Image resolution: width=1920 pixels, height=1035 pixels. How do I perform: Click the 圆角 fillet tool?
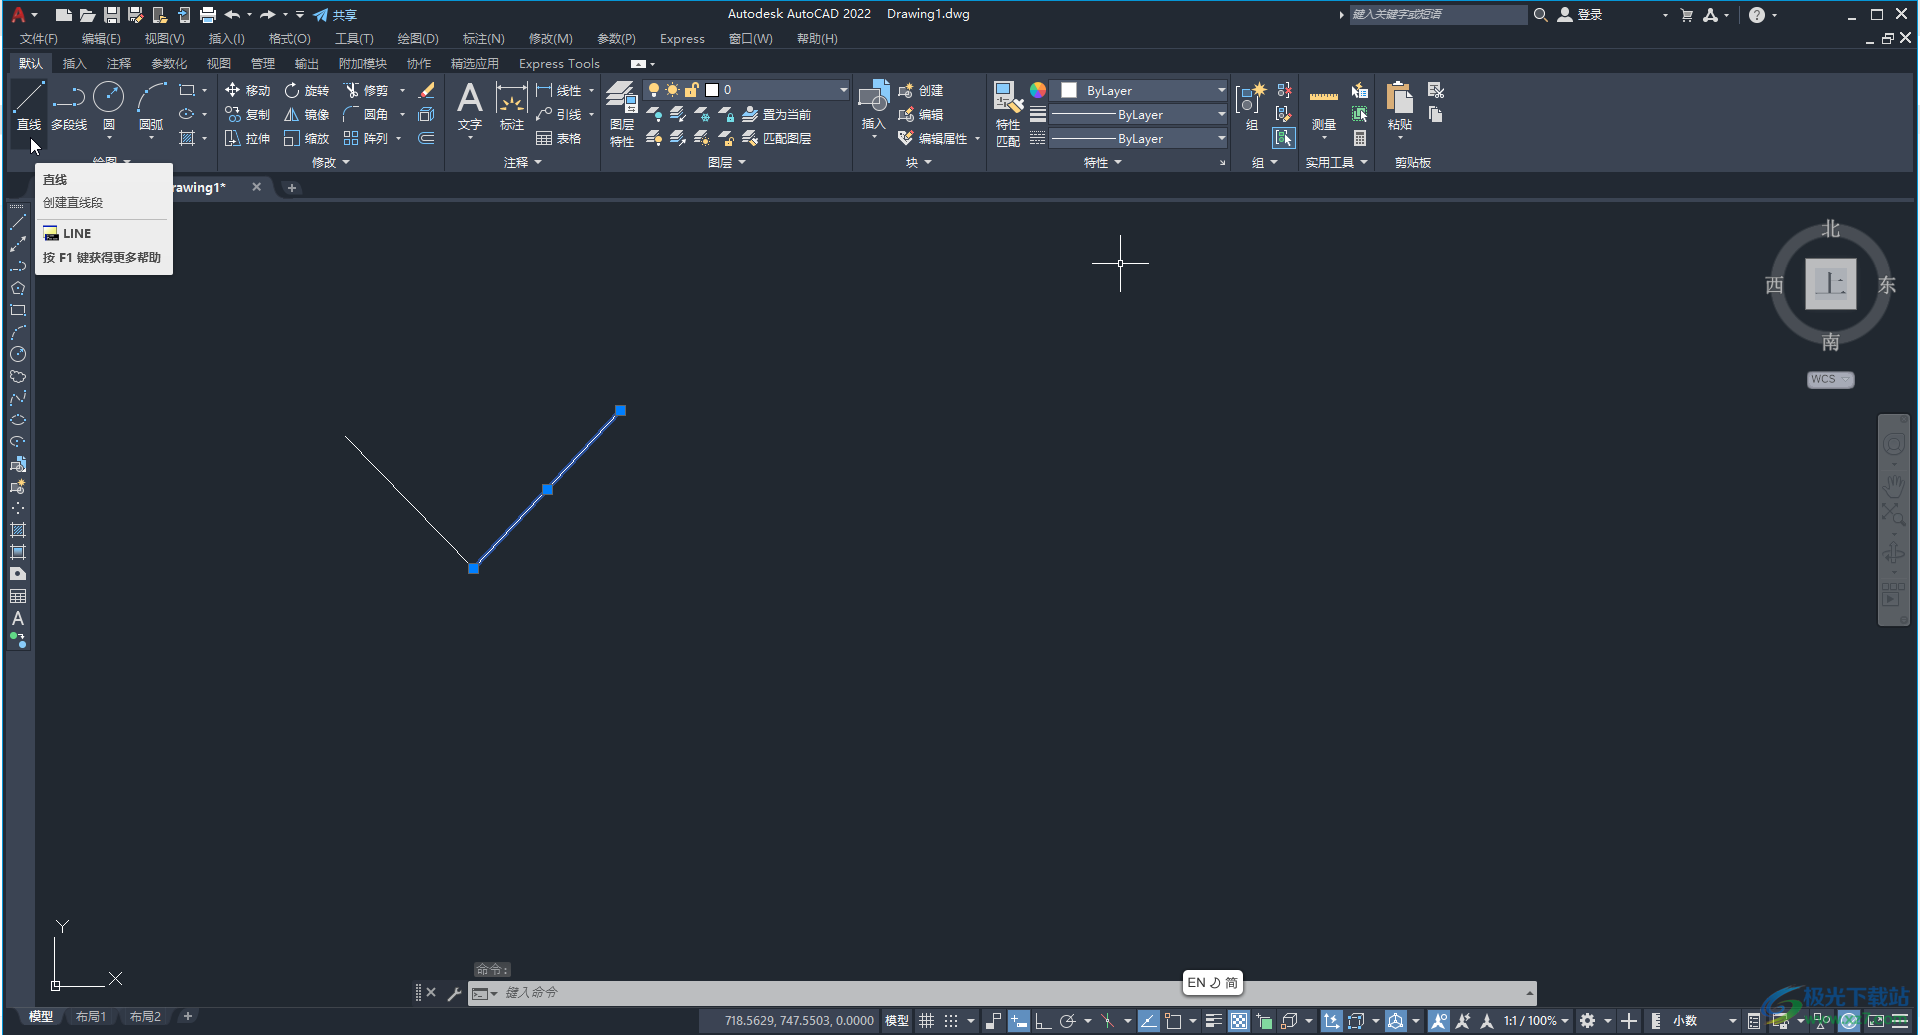pos(366,114)
